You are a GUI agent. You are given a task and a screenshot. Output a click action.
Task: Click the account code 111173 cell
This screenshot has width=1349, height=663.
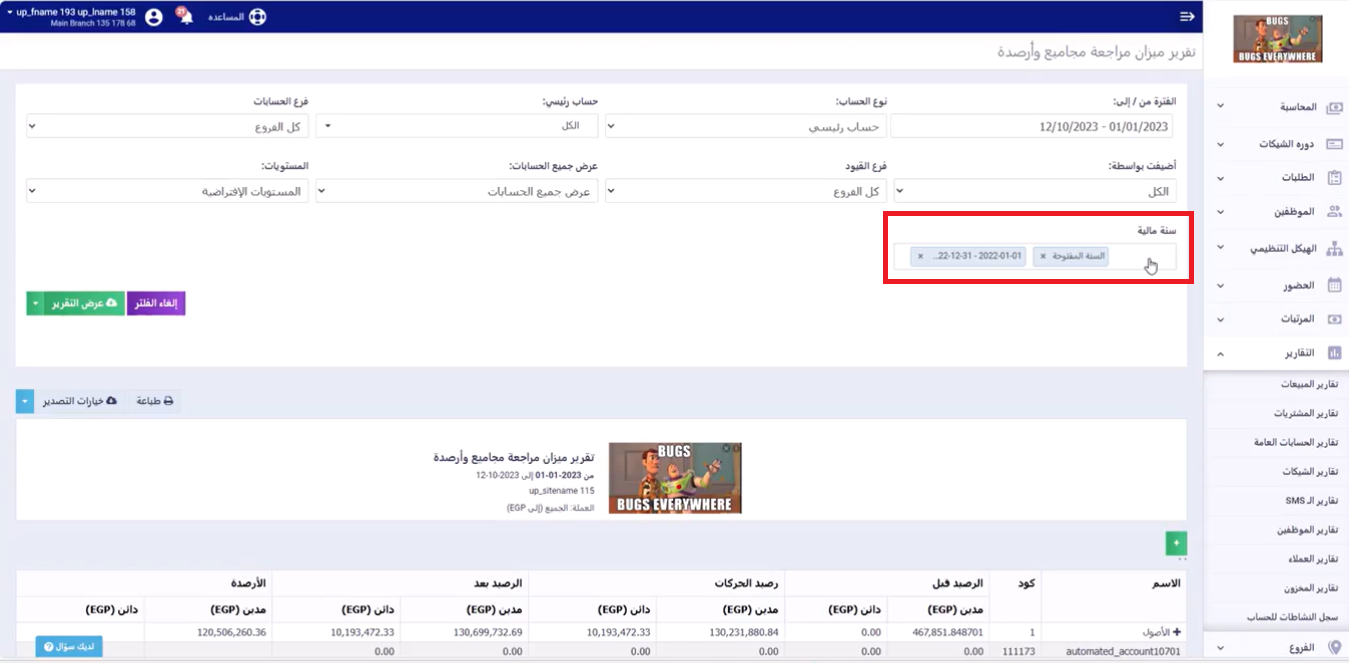(1018, 650)
